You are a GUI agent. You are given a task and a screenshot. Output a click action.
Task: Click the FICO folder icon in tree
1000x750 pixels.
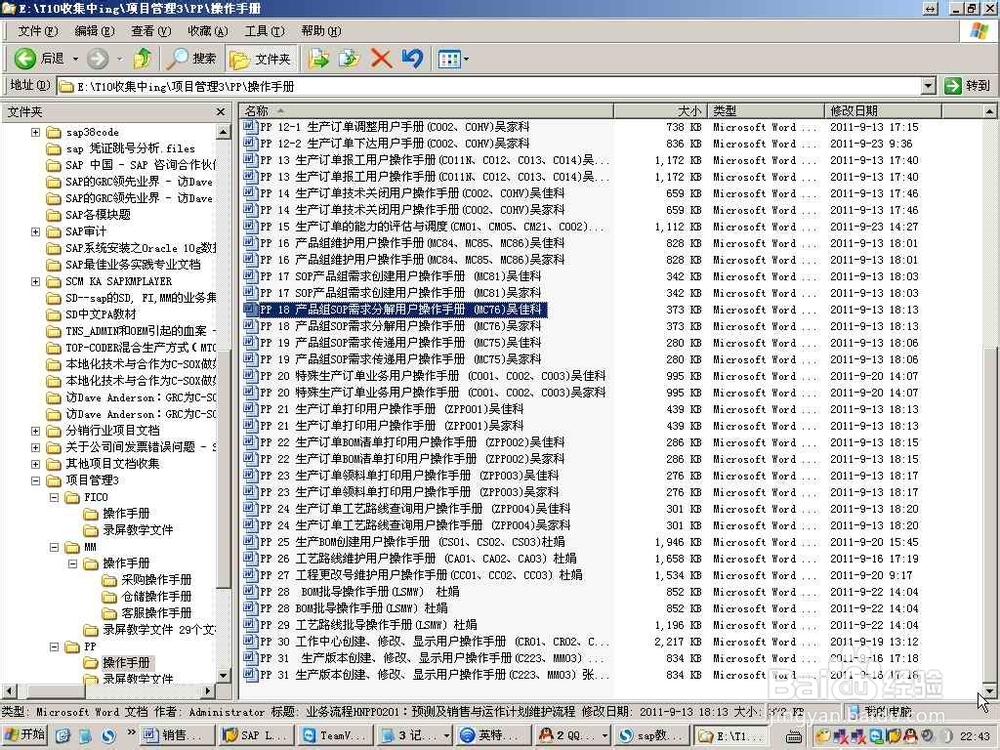click(x=73, y=497)
